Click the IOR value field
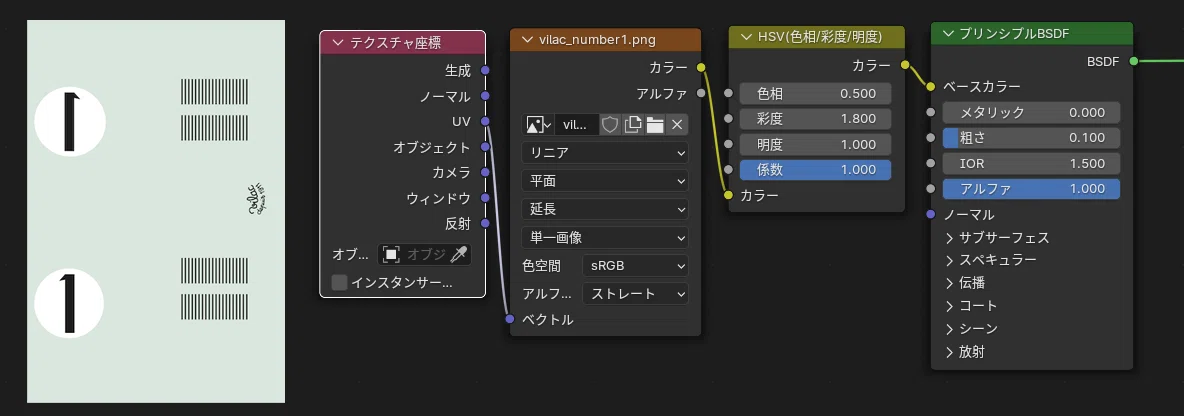The height and width of the screenshot is (416, 1184). tap(1031, 163)
